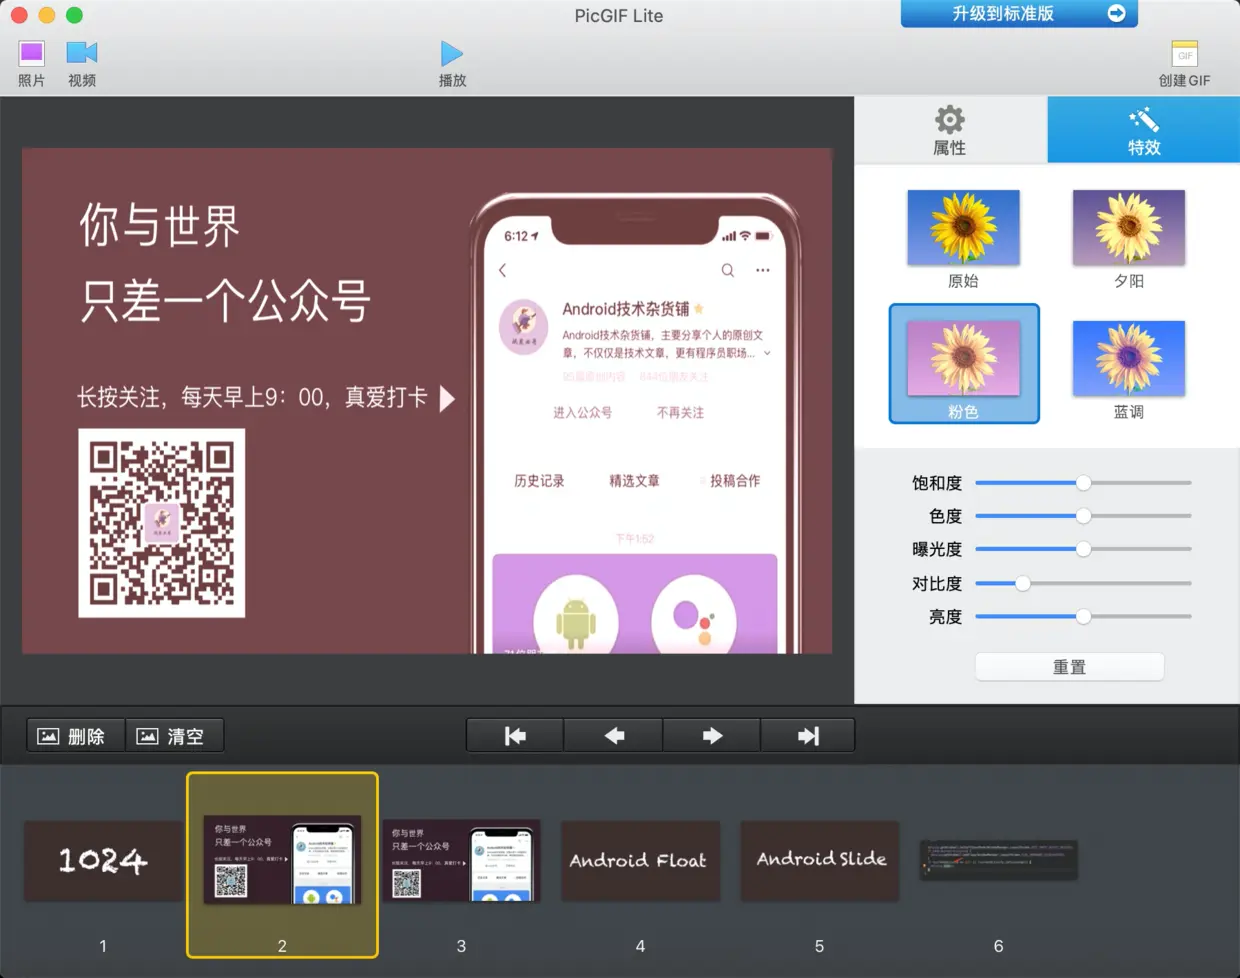The width and height of the screenshot is (1240, 978).
Task: Click the 删除 delete frame button
Action: coord(76,736)
